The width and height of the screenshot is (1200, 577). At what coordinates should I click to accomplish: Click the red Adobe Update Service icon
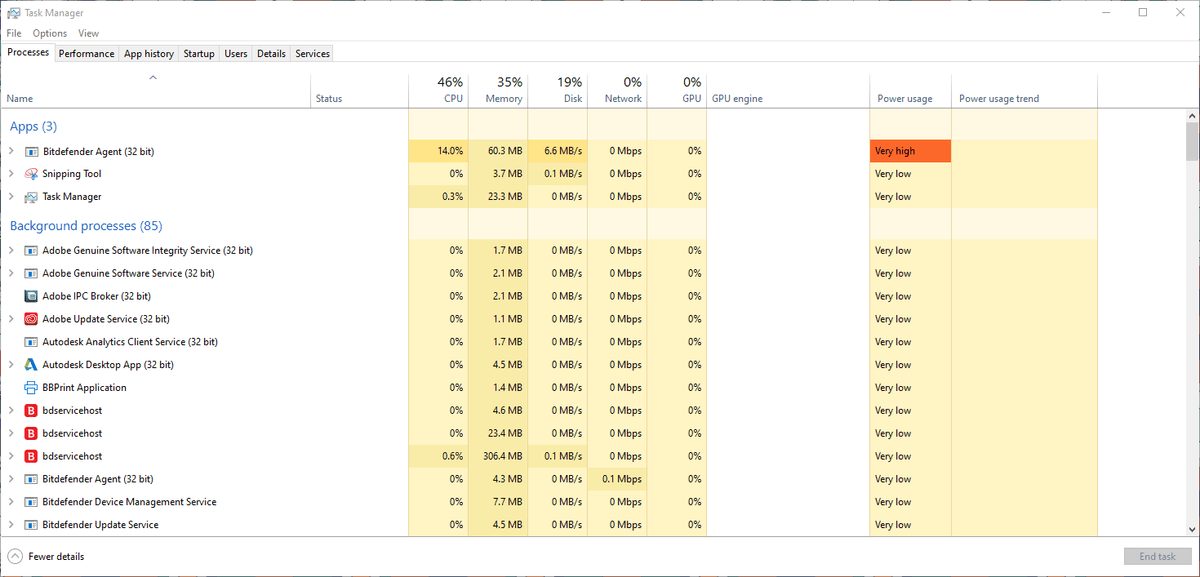click(x=31, y=319)
